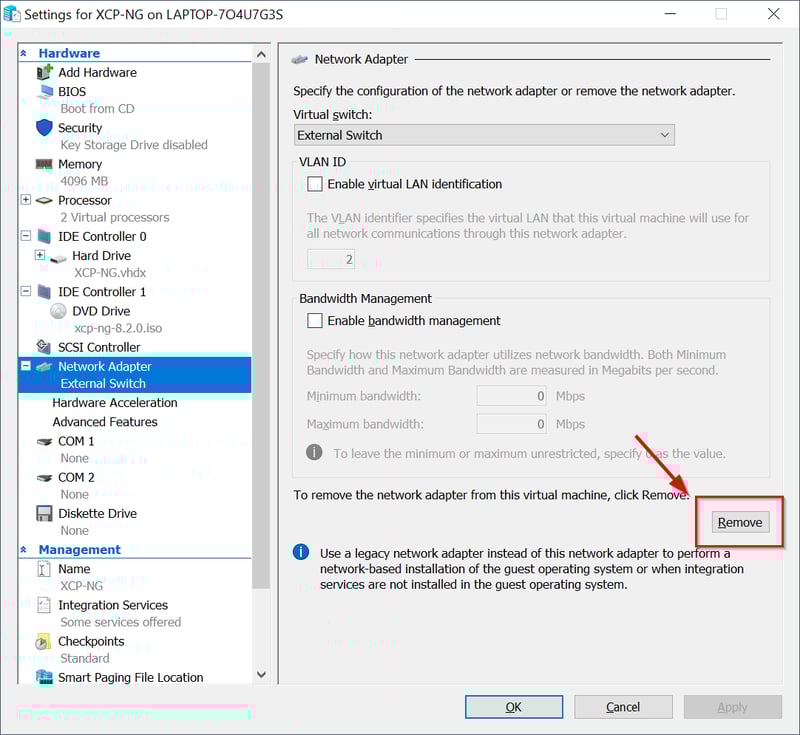Collapse the Network Adapter tree node
Screen dimensions: 800x735
point(26,366)
